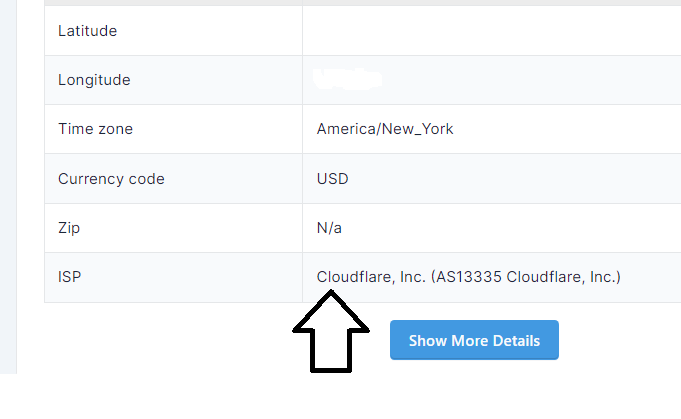
Task: Click the Show More Details button
Action: (x=474, y=340)
